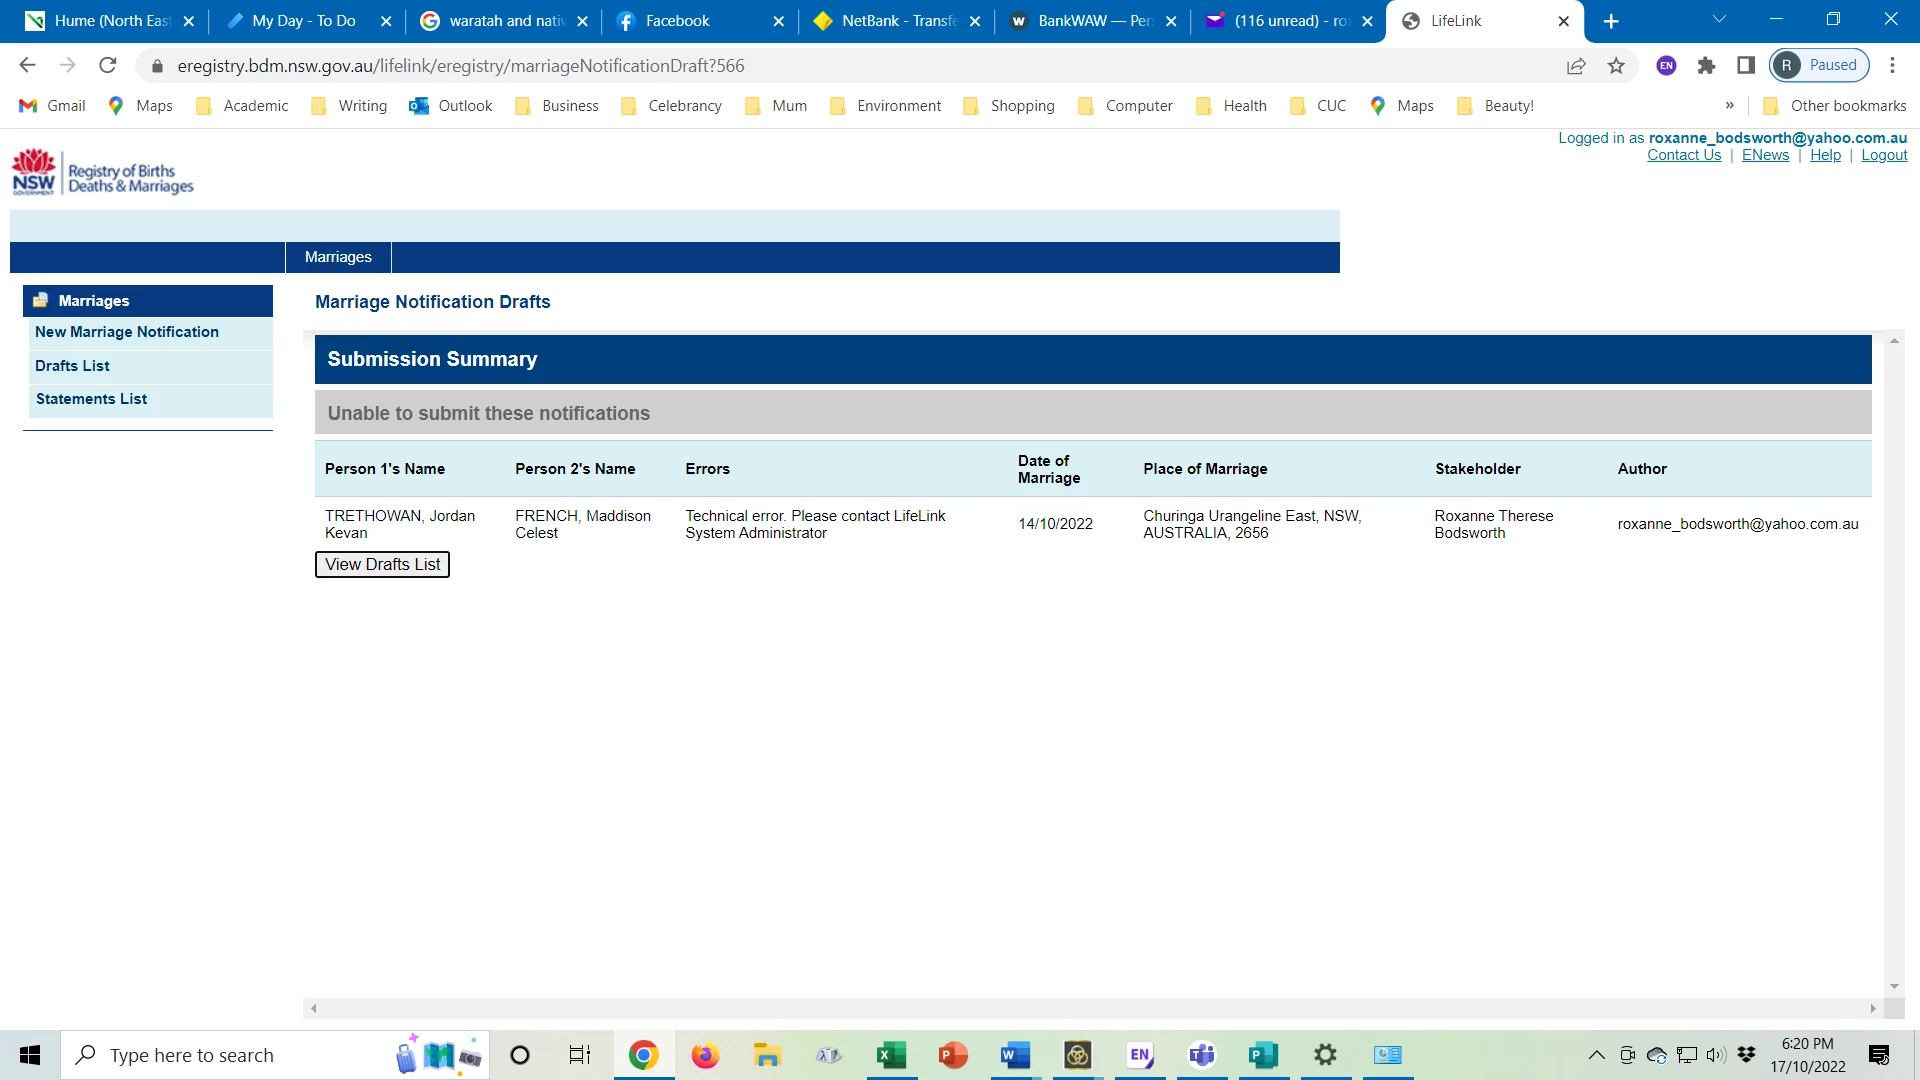Viewport: 1920px width, 1080px height.
Task: Open Excel from the Windows taskbar
Action: [890, 1055]
